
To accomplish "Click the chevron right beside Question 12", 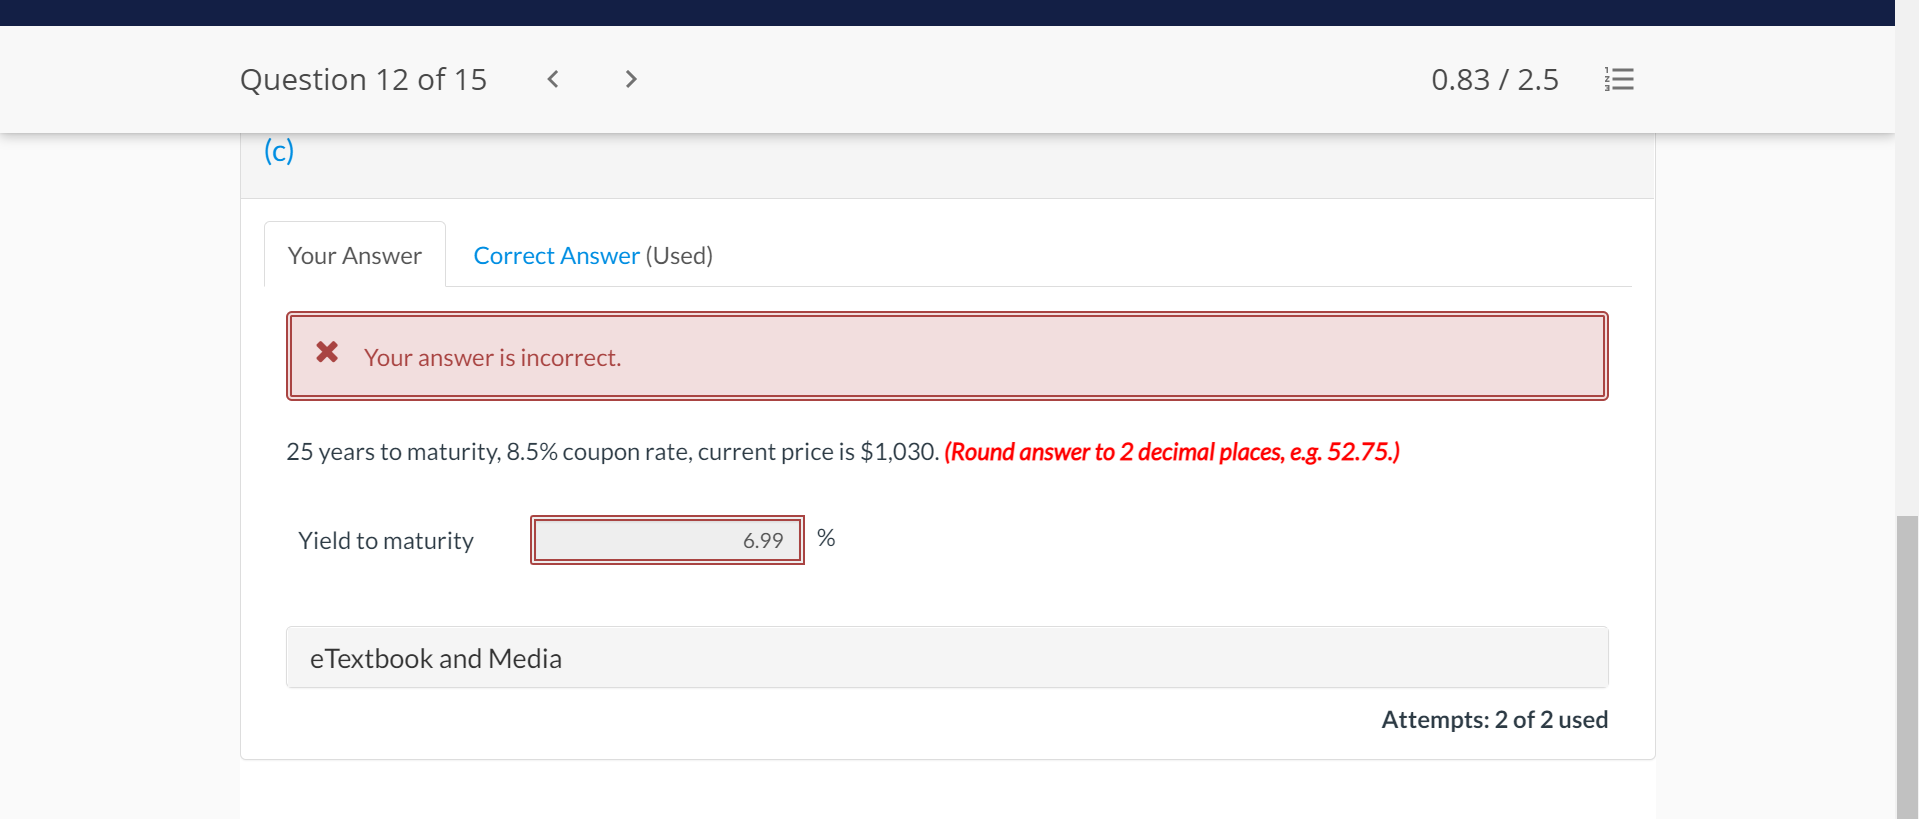I will click(x=630, y=79).
